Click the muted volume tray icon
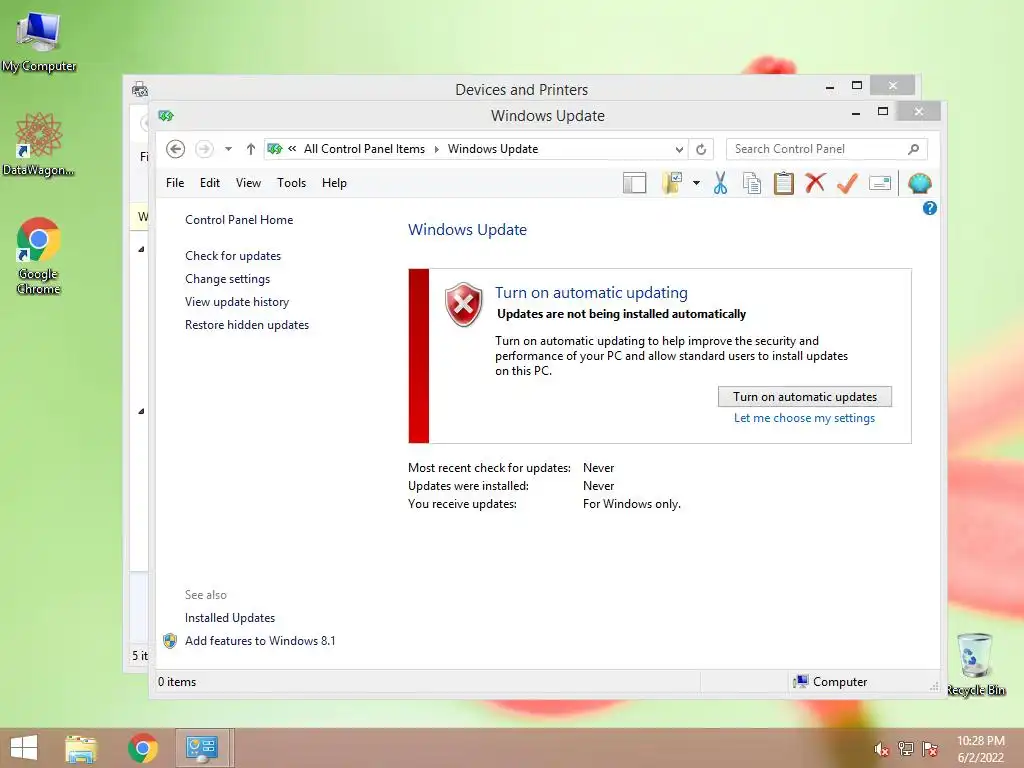The image size is (1024, 768). (x=881, y=749)
